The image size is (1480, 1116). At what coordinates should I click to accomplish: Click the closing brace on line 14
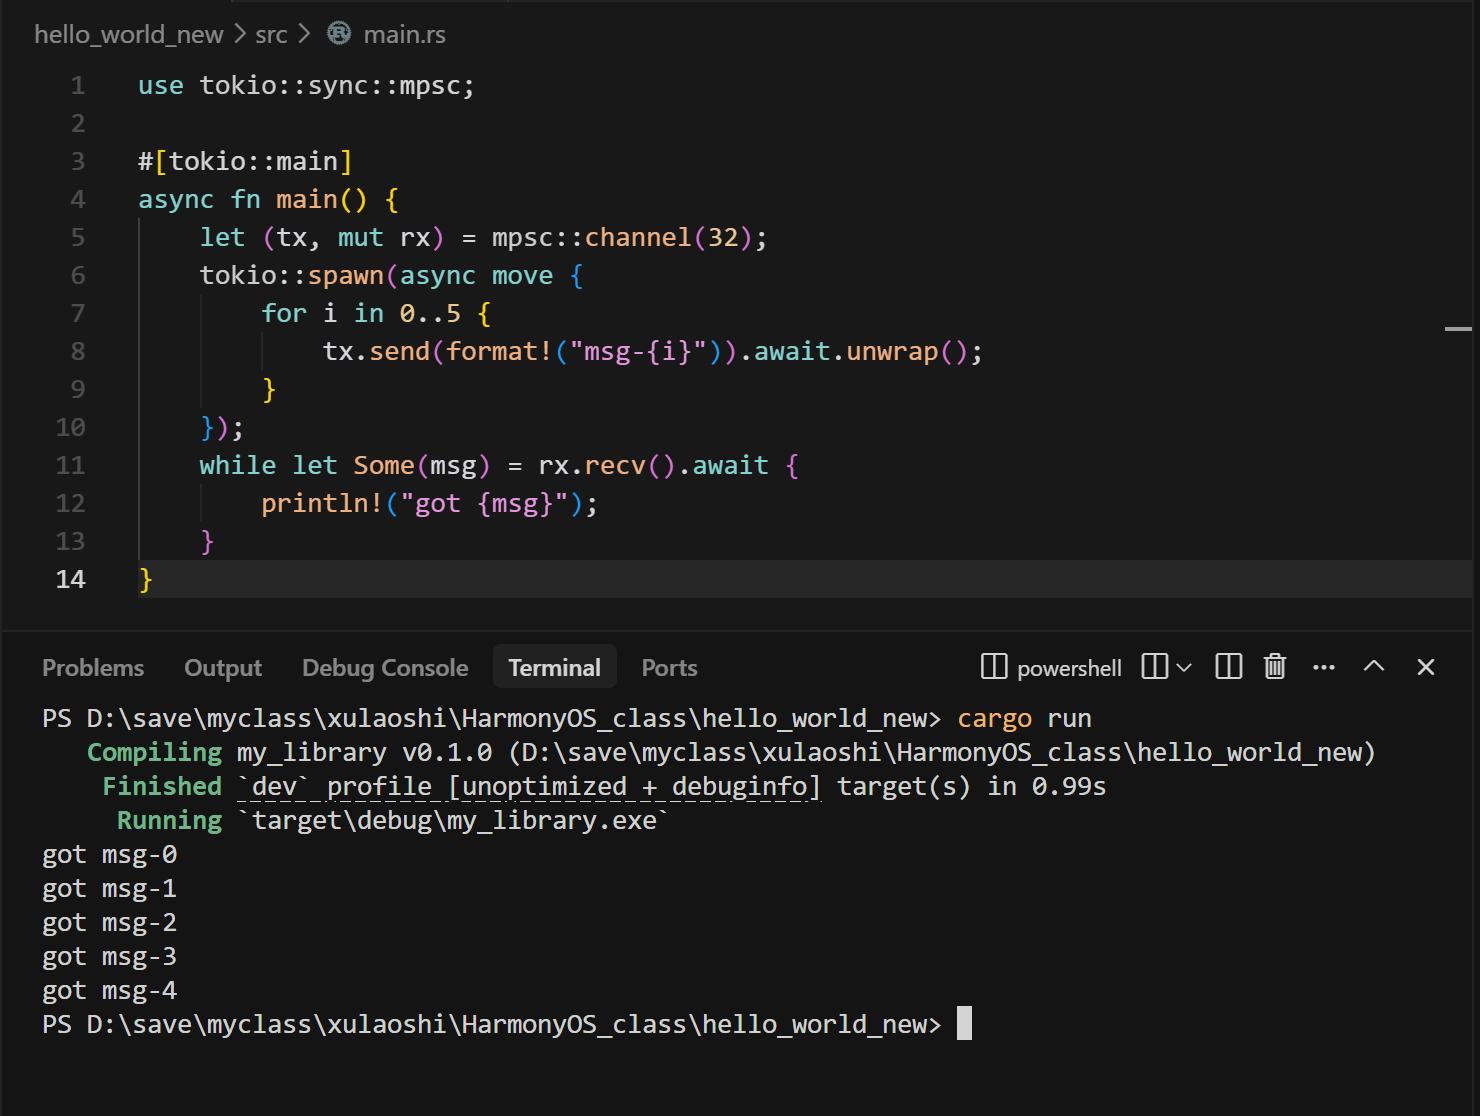point(146,580)
